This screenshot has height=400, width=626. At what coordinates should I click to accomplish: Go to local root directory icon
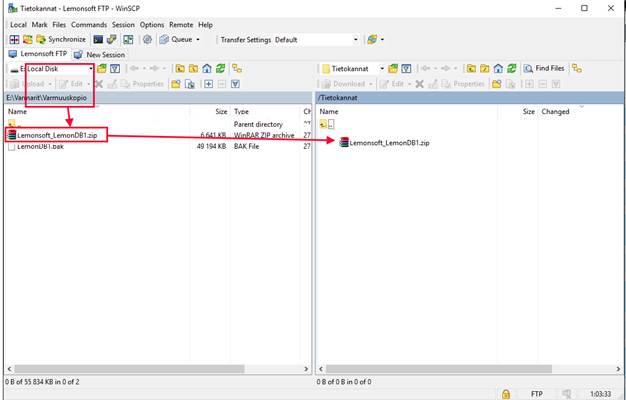coord(193,69)
